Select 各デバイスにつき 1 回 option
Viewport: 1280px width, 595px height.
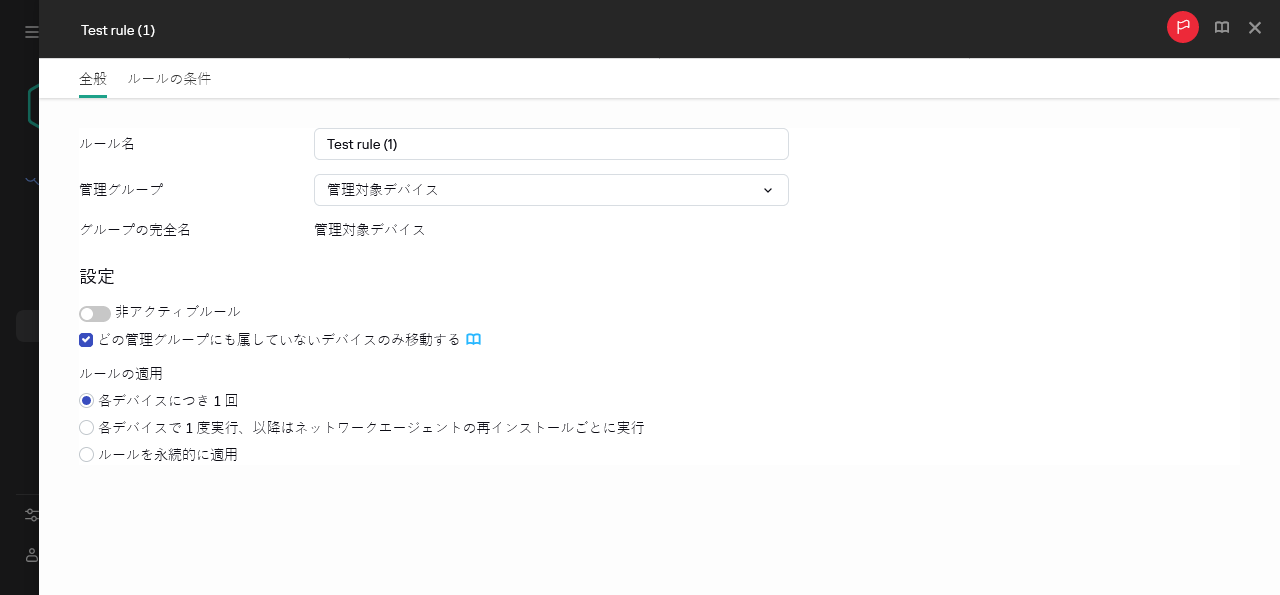pos(86,400)
